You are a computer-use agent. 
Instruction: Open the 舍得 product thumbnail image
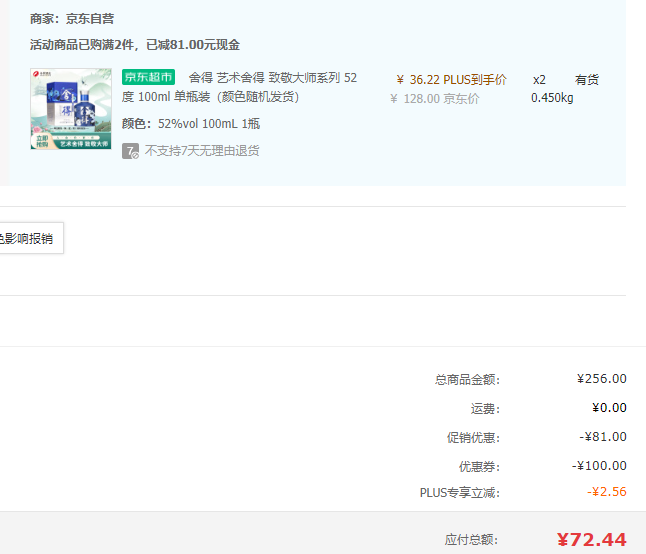pyautogui.click(x=71, y=109)
